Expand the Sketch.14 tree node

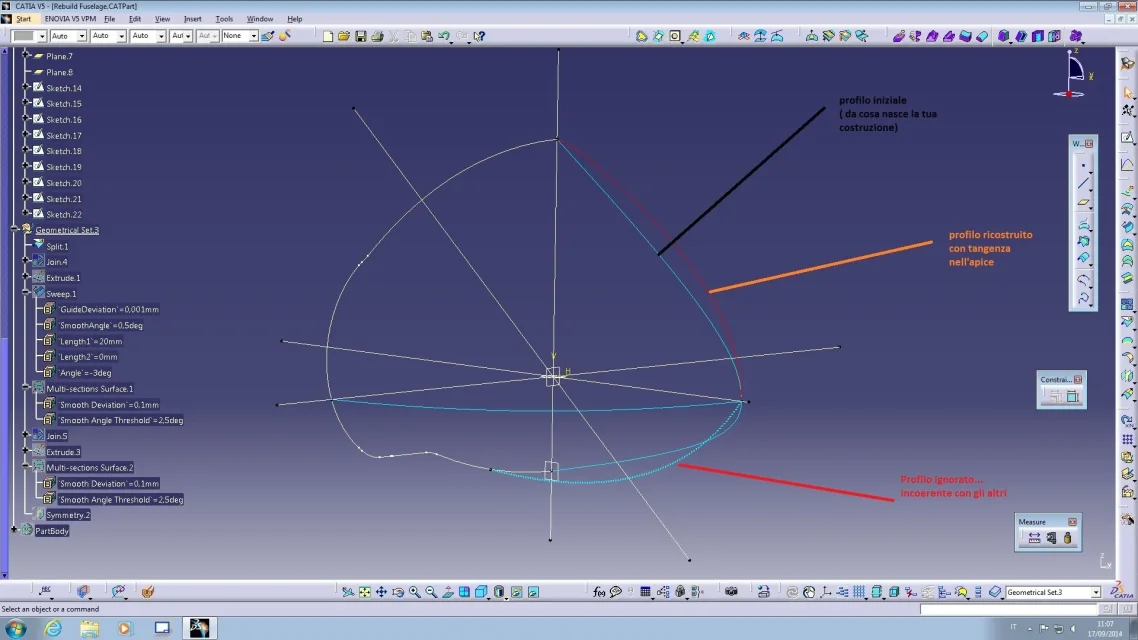click(25, 87)
